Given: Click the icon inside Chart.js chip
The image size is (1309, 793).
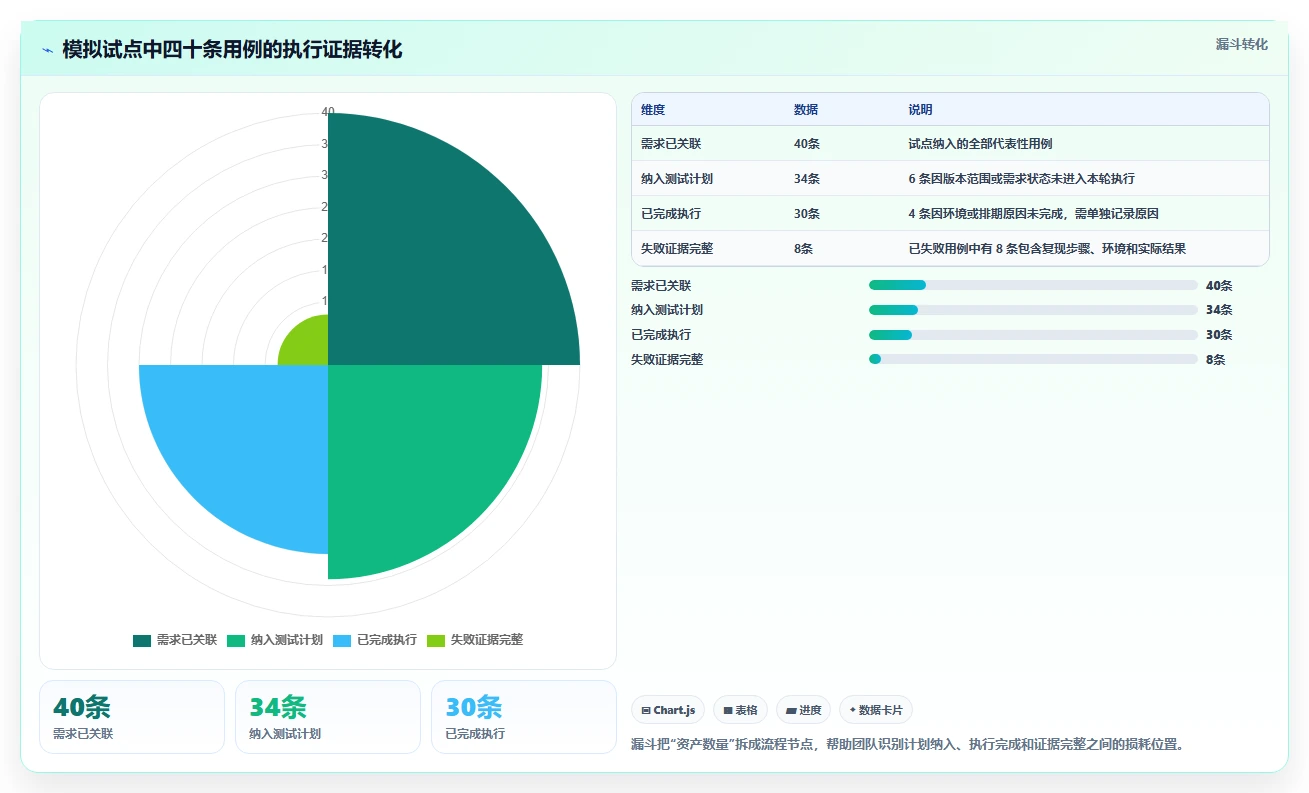Looking at the screenshot, I should click(646, 710).
